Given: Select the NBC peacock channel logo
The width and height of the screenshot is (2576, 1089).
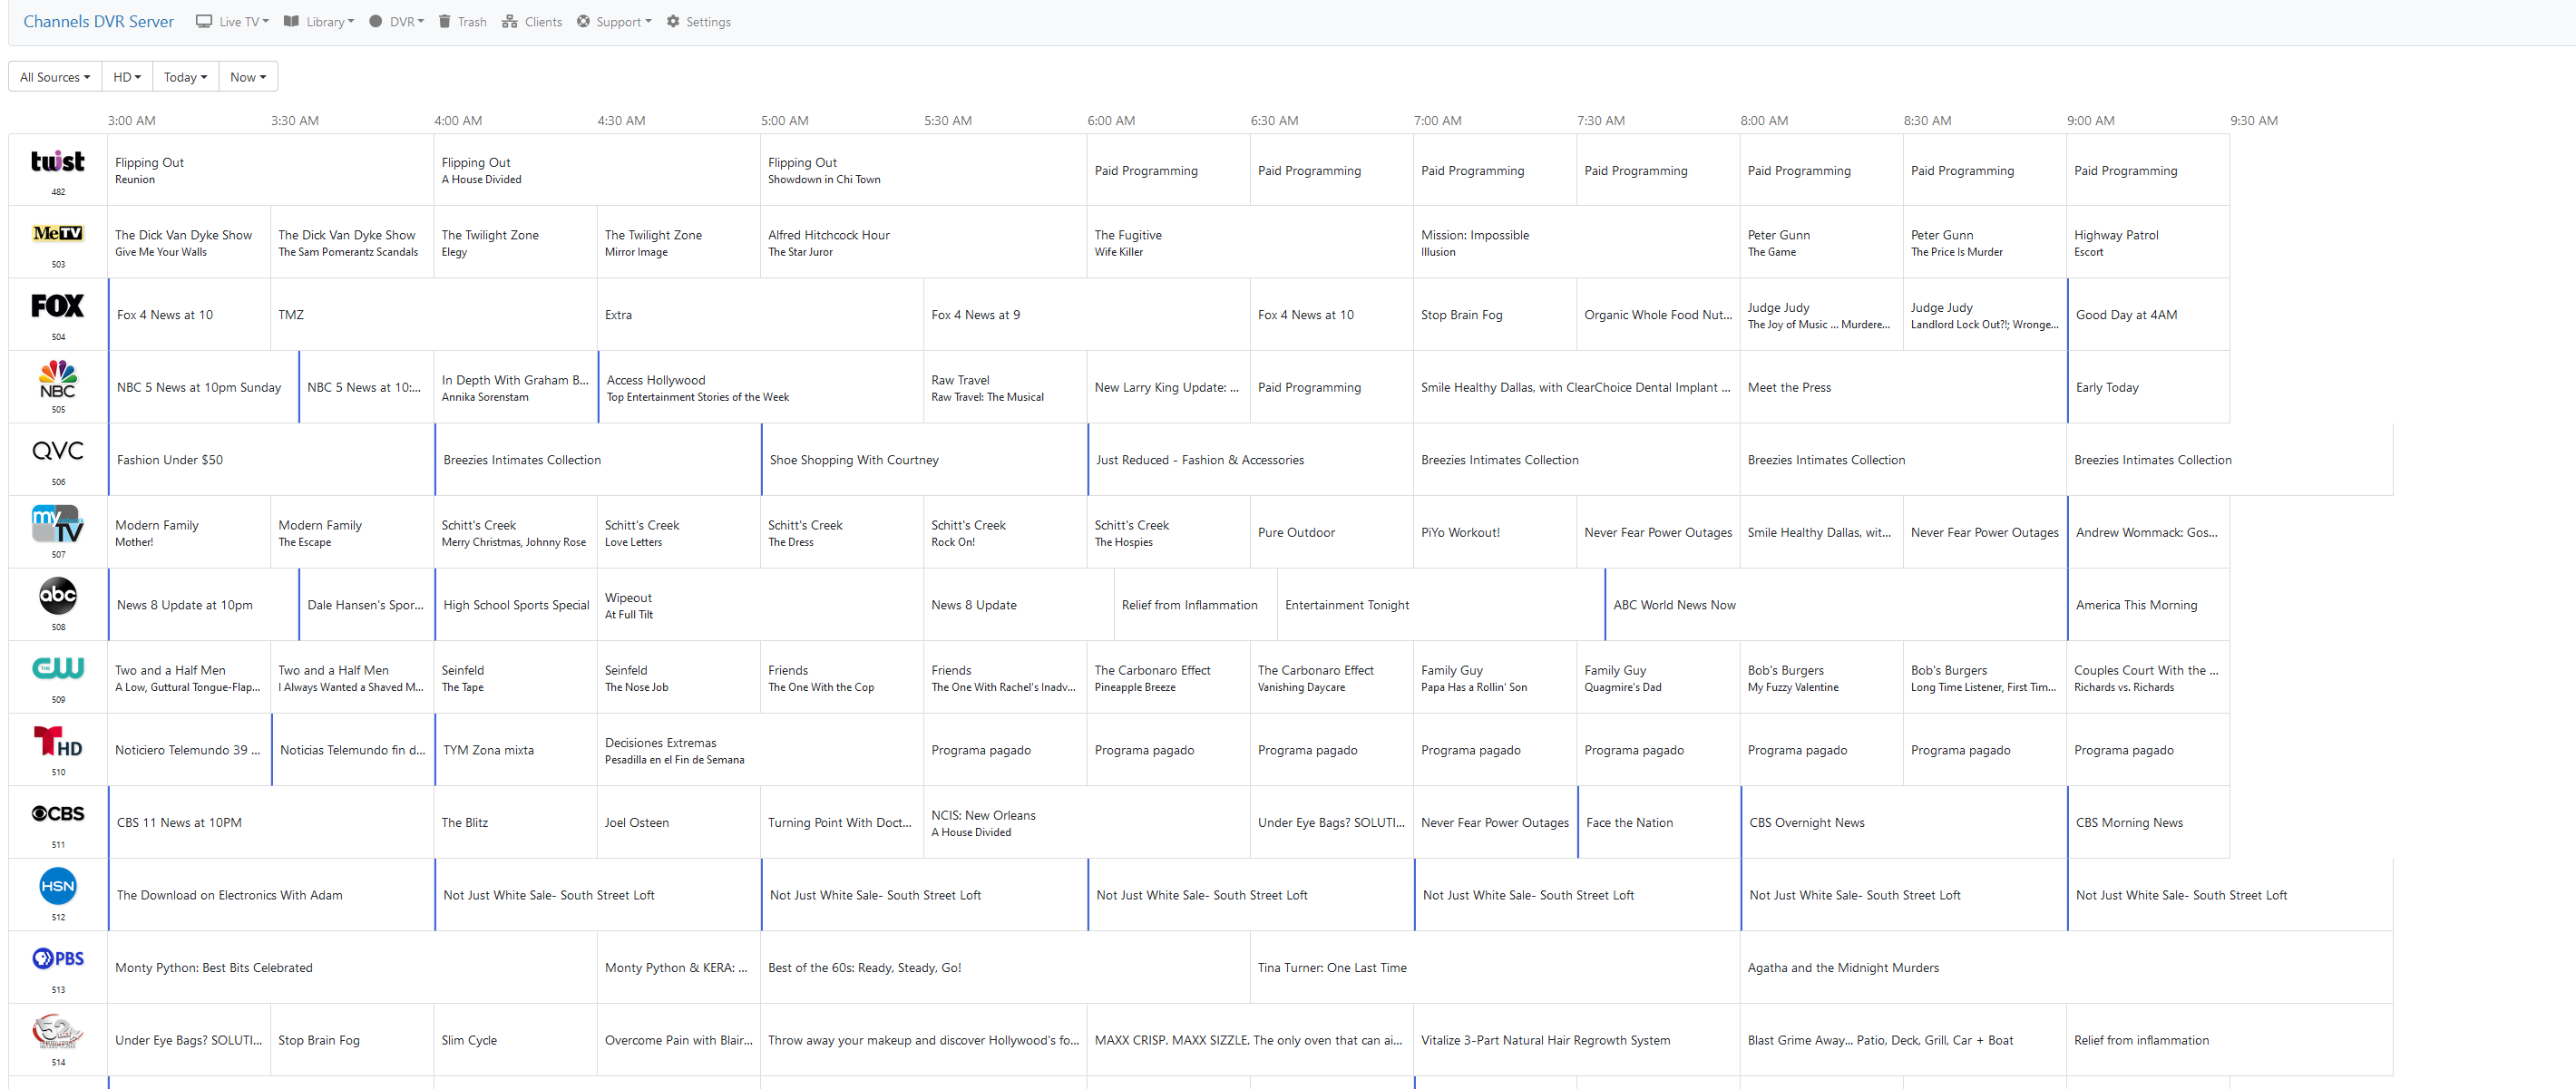Looking at the screenshot, I should pyautogui.click(x=58, y=379).
